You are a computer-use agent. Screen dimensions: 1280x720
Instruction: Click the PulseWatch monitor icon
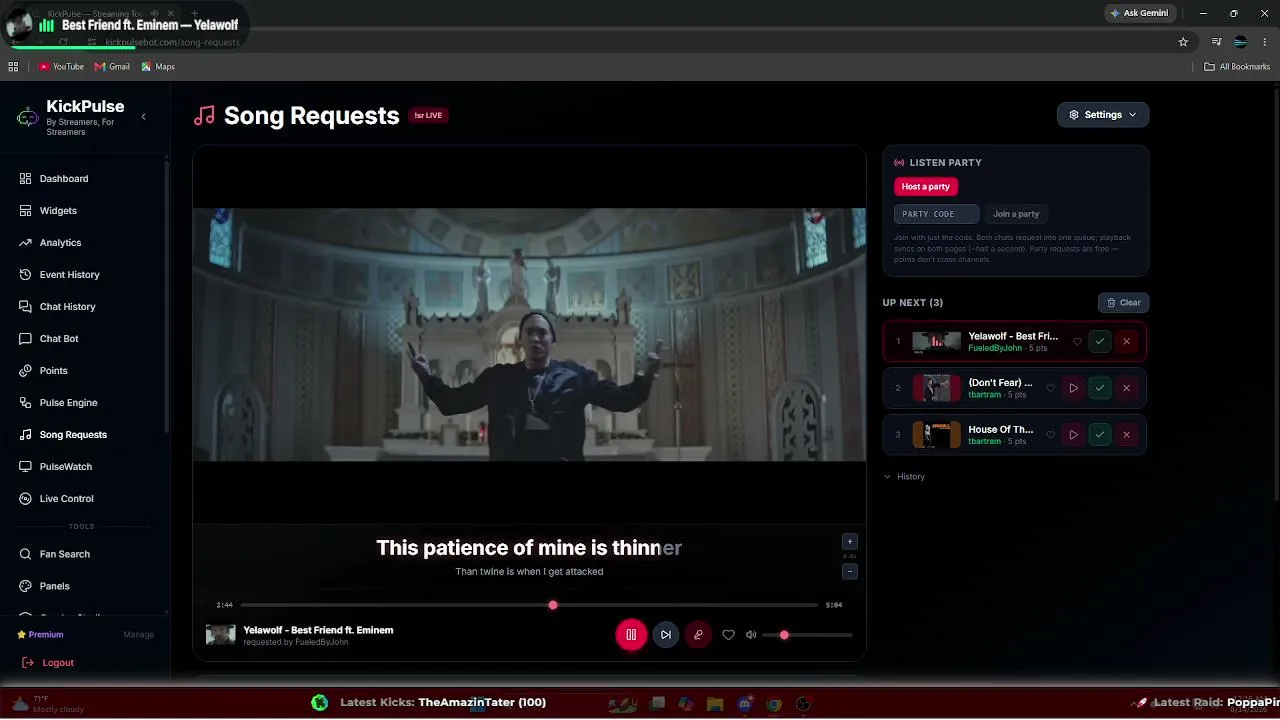click(x=26, y=467)
